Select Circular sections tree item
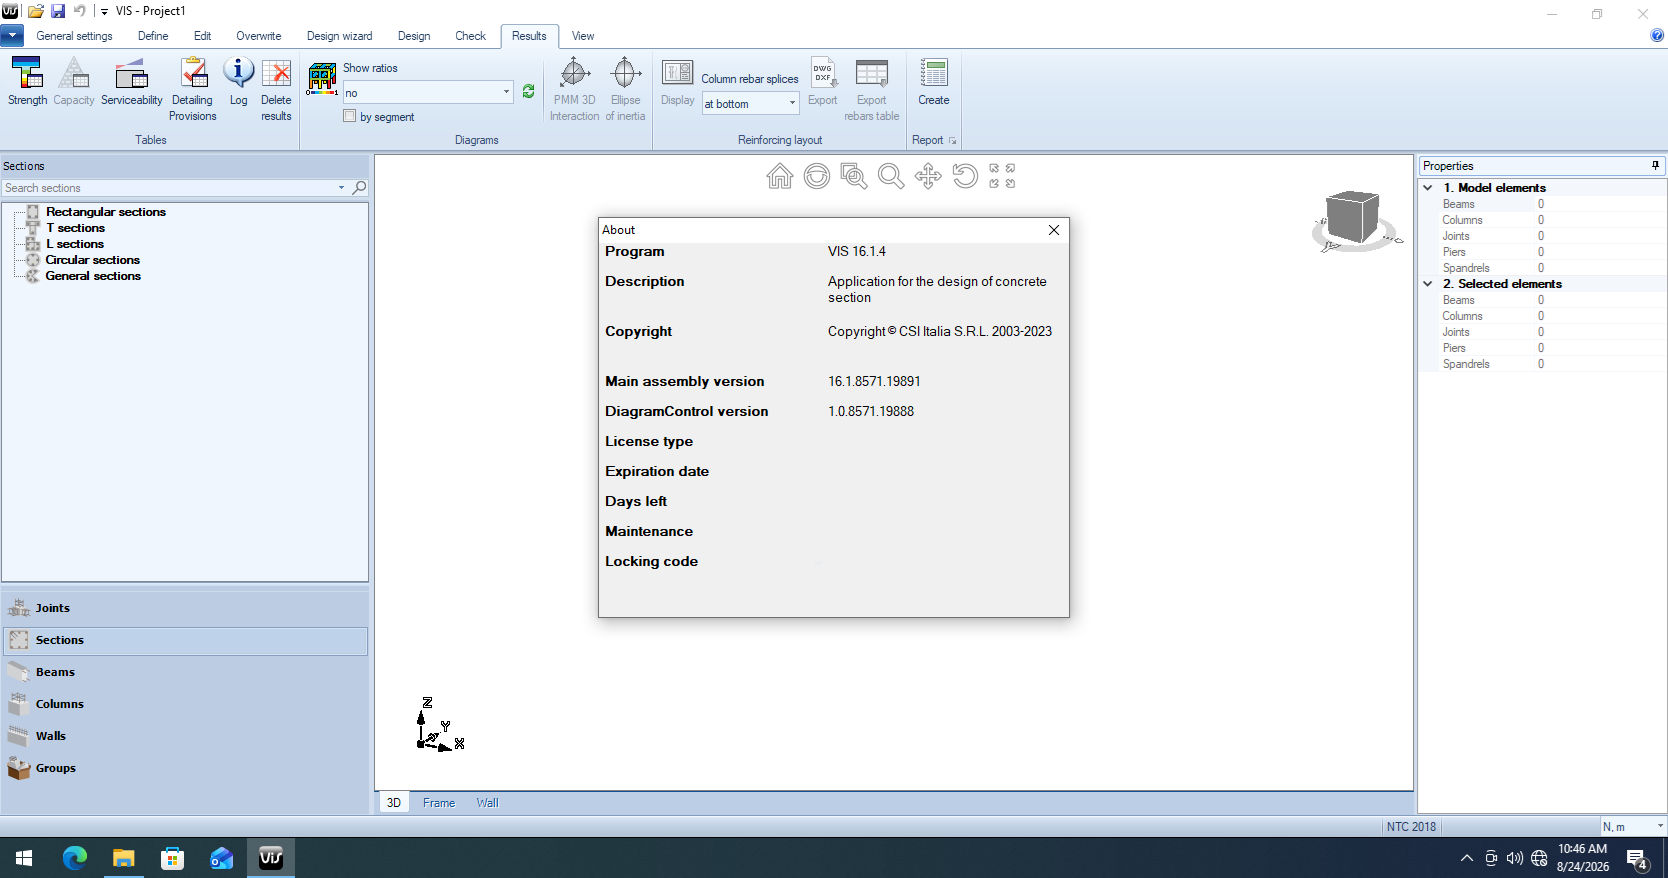Viewport: 1668px width, 878px height. (92, 260)
